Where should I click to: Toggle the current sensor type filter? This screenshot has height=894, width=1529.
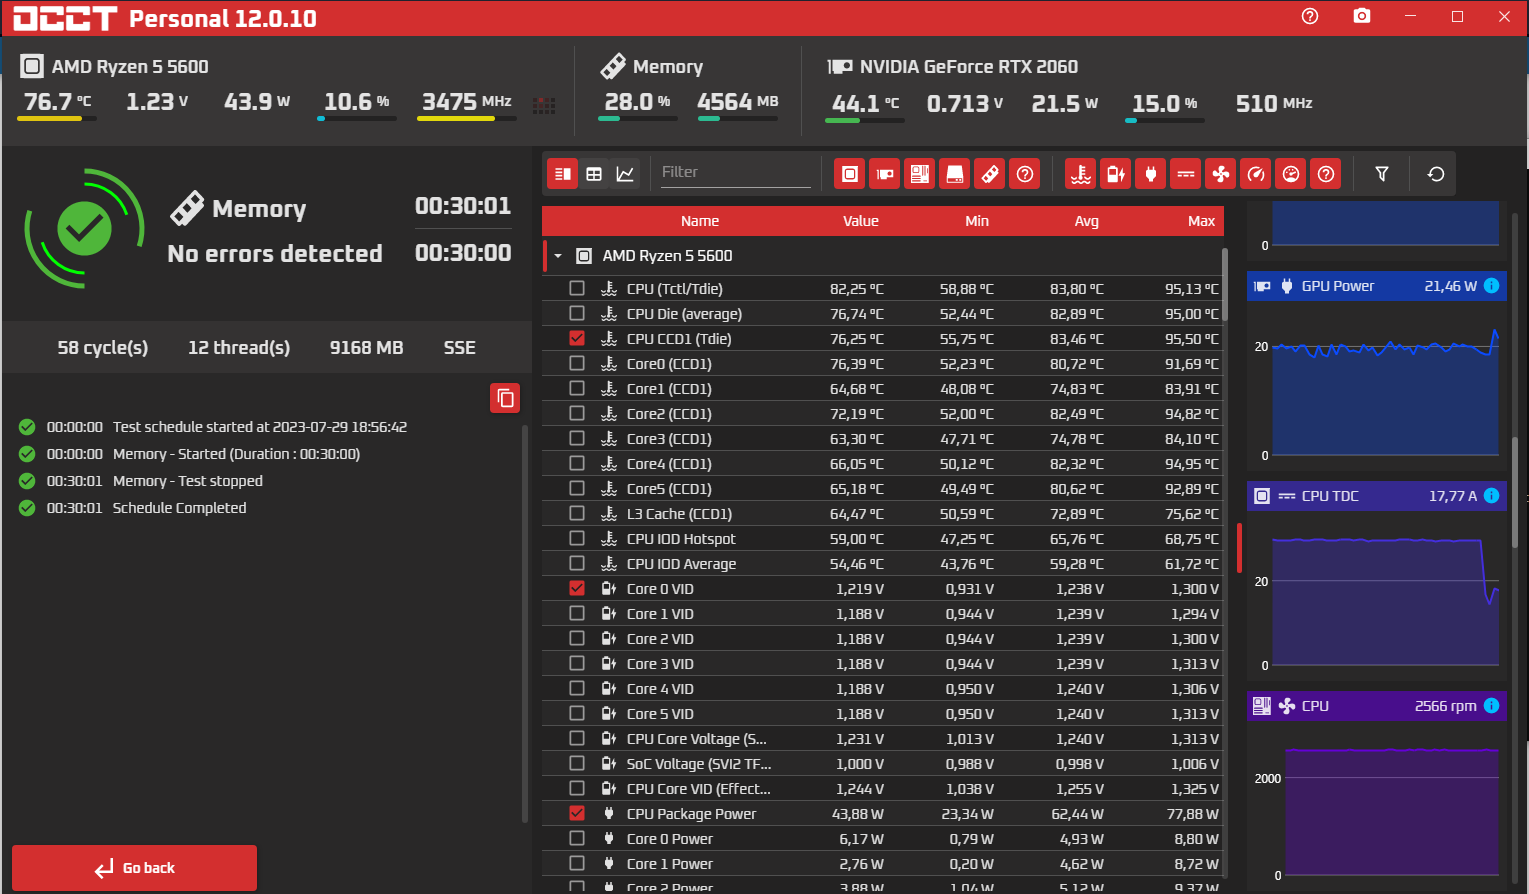(x=1186, y=174)
